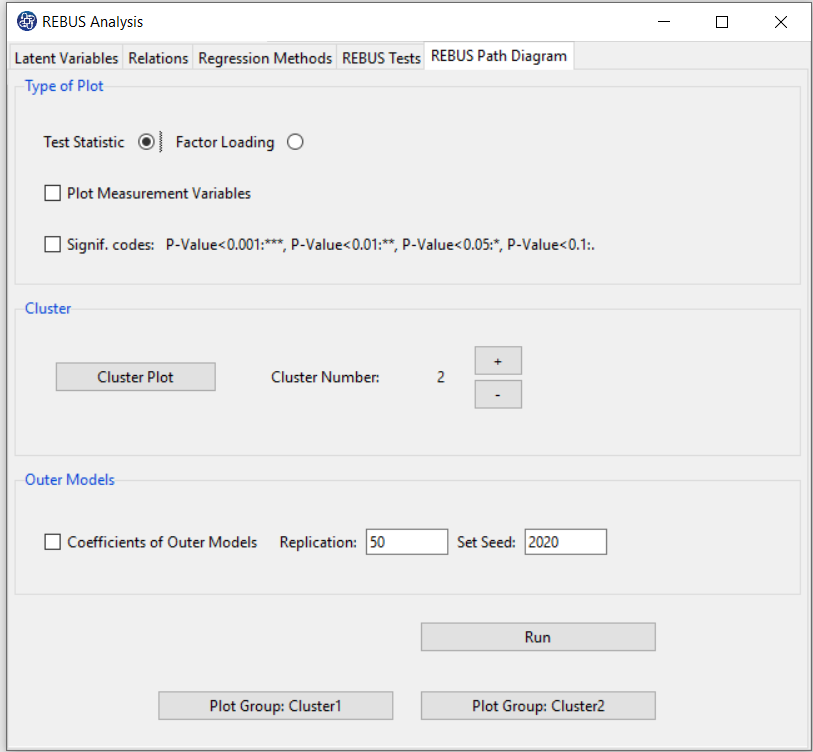
Task: Select the Factor Loading radio button
Action: click(x=295, y=142)
